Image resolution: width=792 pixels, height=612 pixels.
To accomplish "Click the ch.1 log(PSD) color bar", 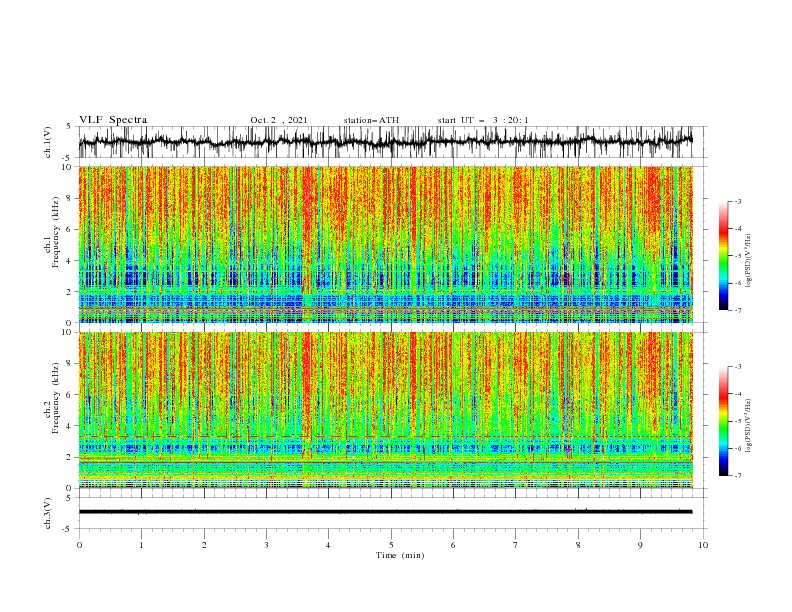I will point(723,255).
